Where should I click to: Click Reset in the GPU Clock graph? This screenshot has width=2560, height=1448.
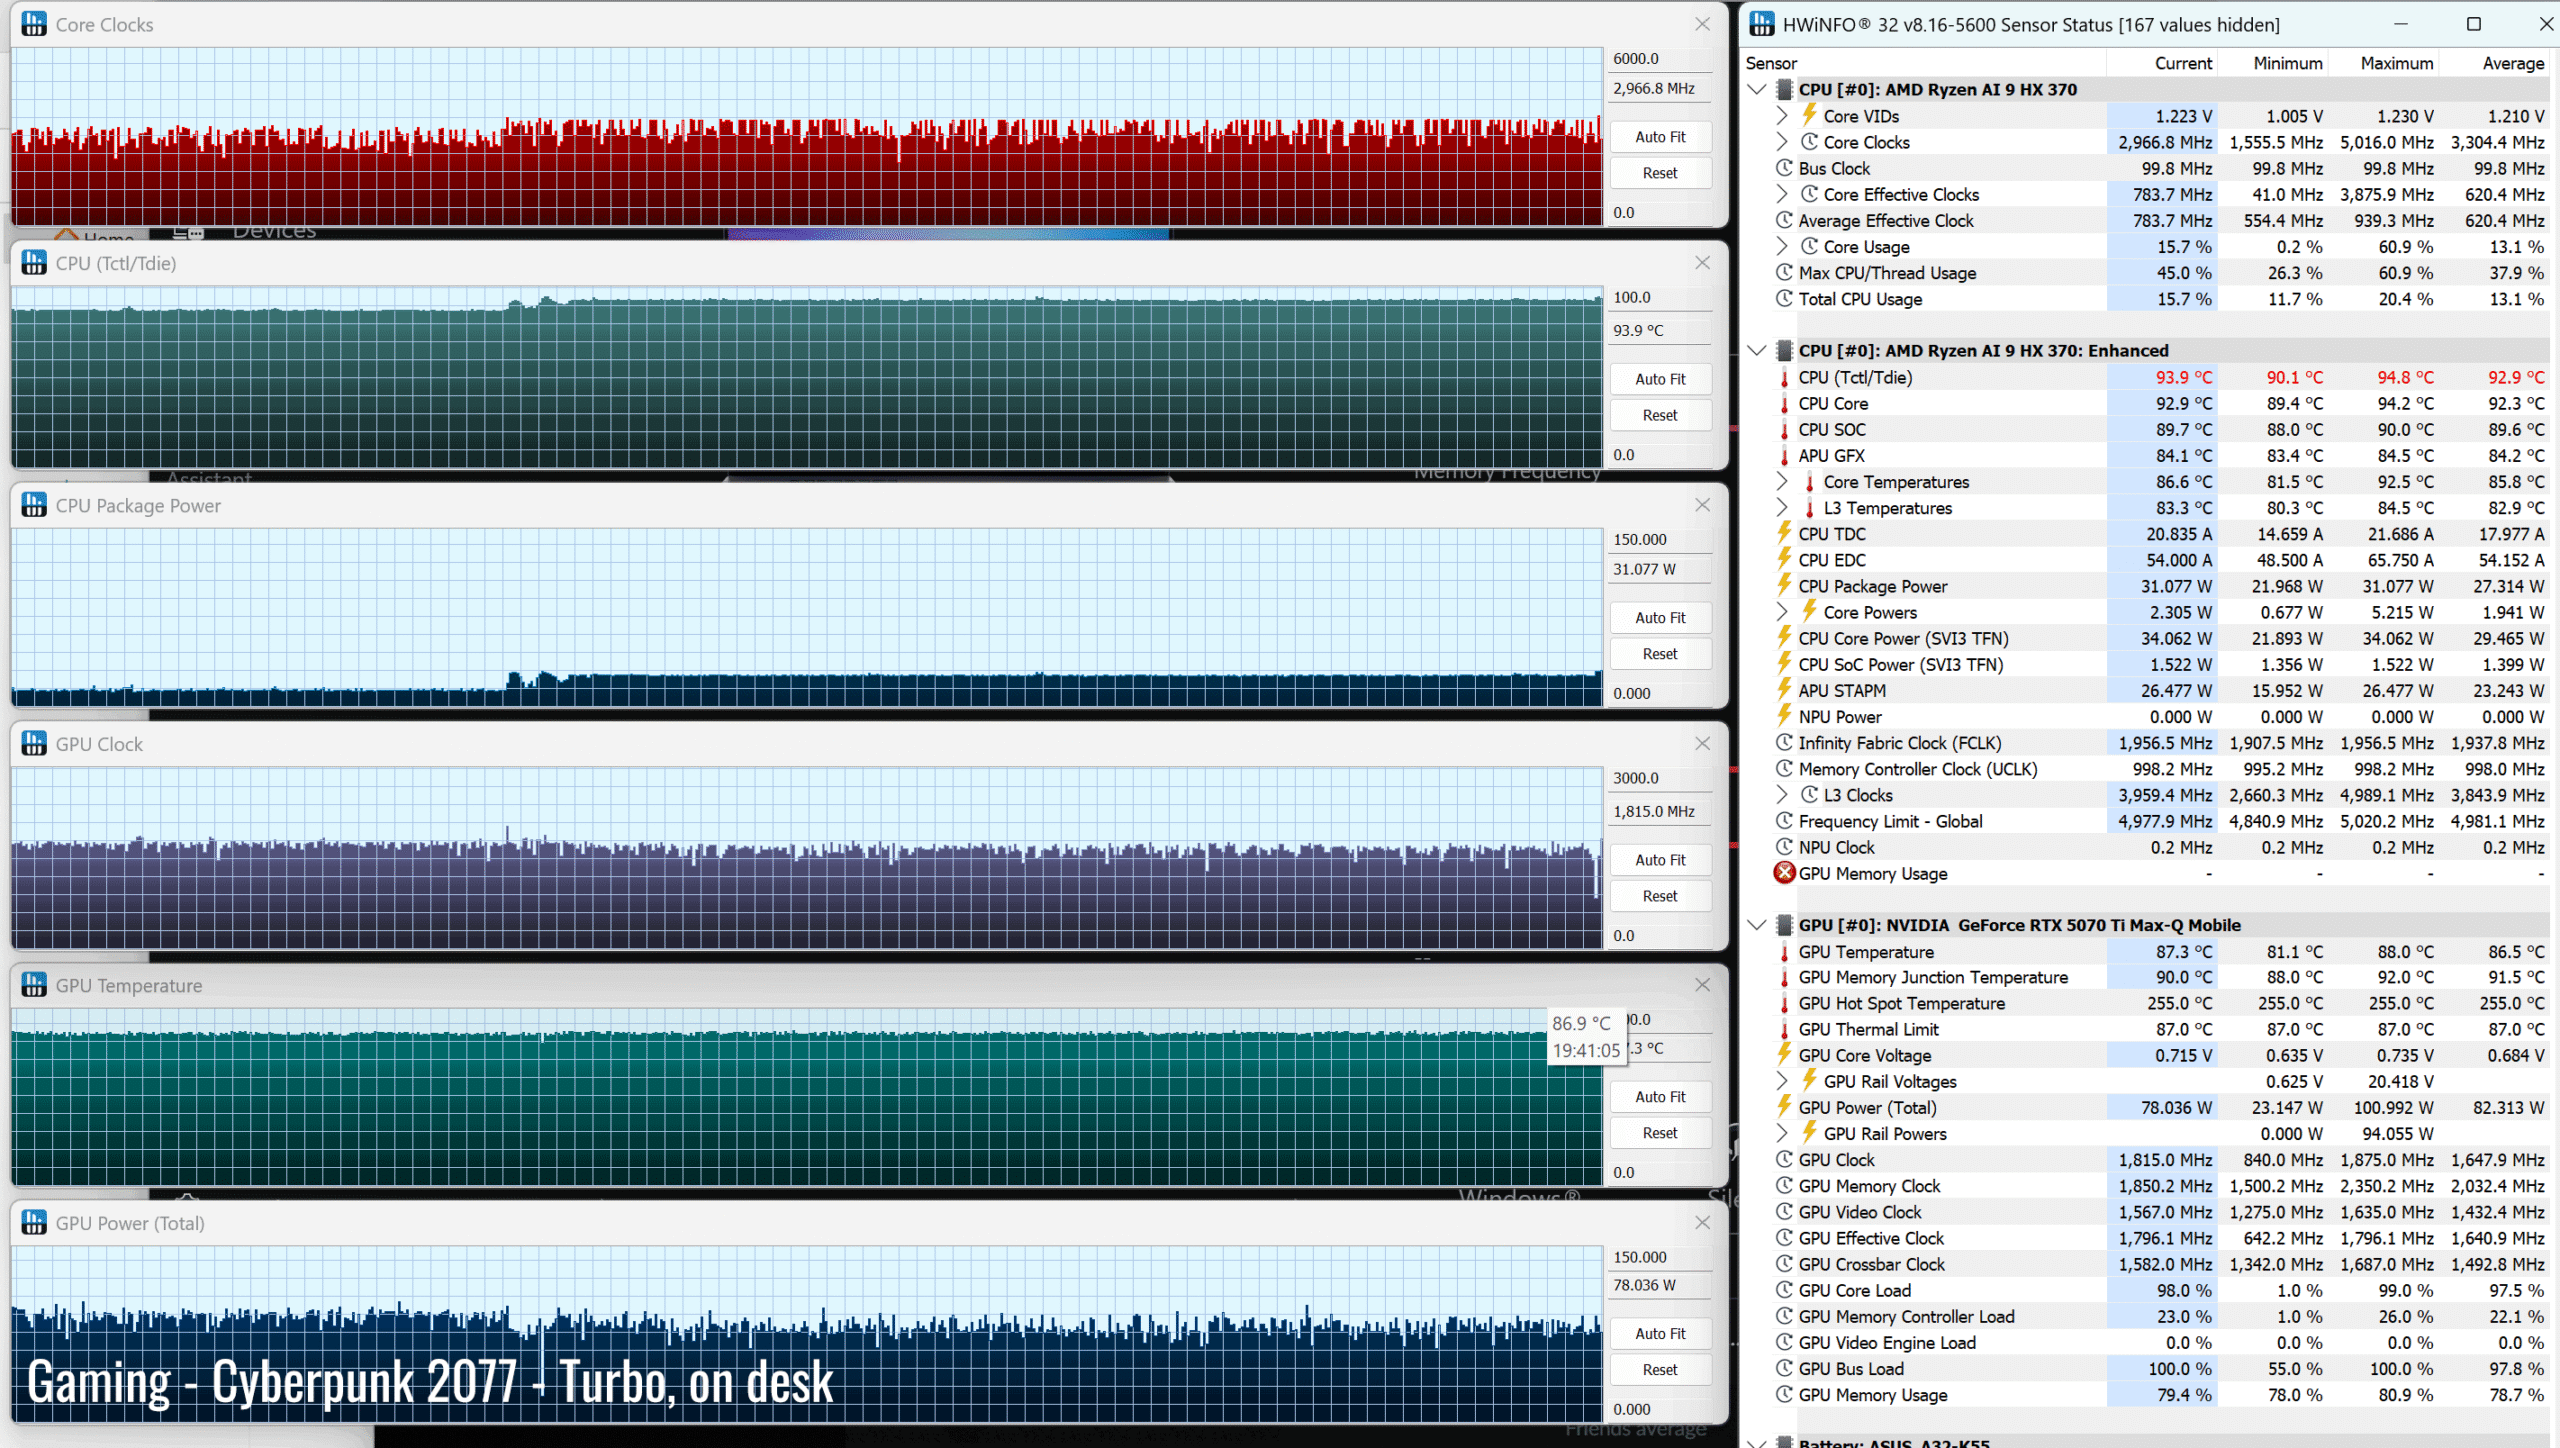tap(1660, 896)
